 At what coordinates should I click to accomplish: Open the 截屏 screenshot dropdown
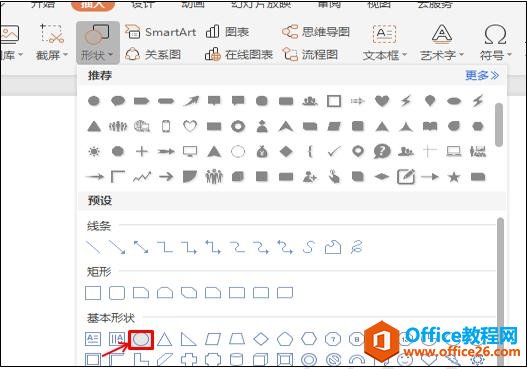[x=52, y=43]
